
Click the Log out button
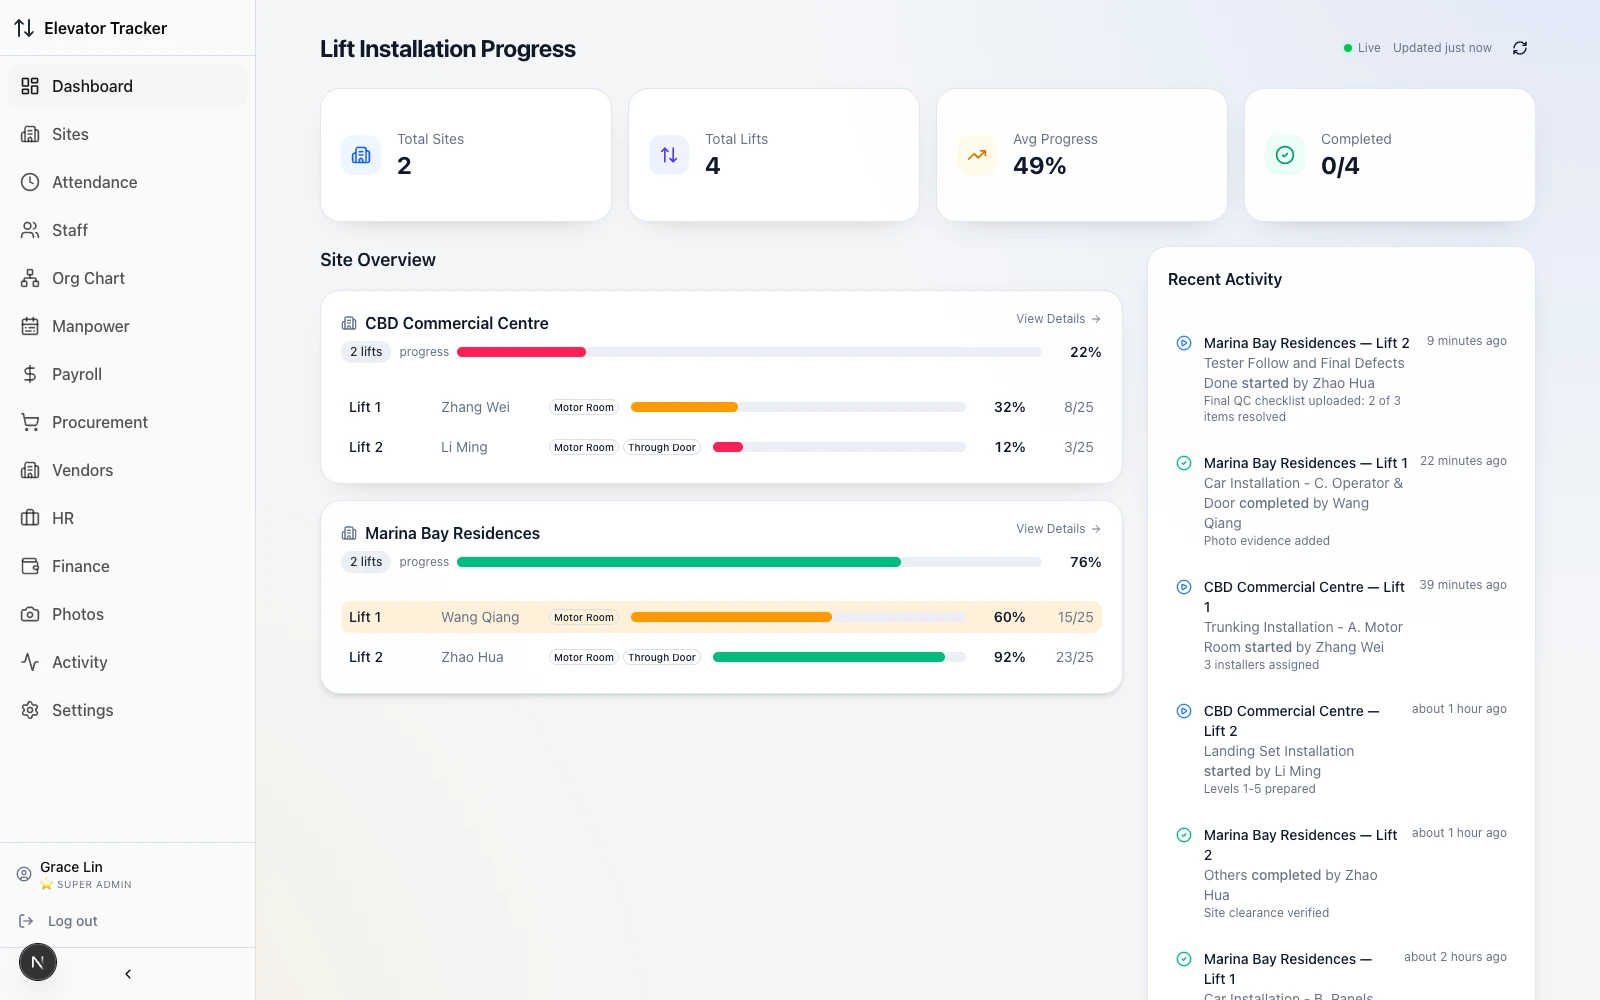(x=59, y=921)
